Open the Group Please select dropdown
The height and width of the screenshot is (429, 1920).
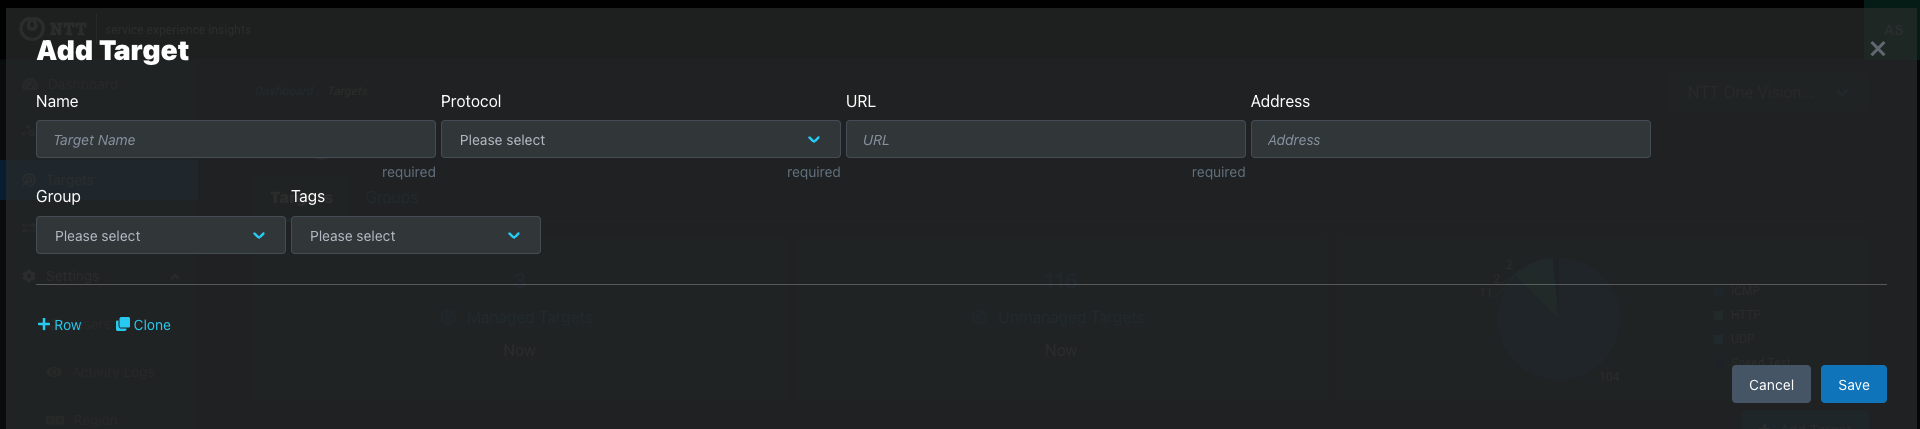pos(161,235)
